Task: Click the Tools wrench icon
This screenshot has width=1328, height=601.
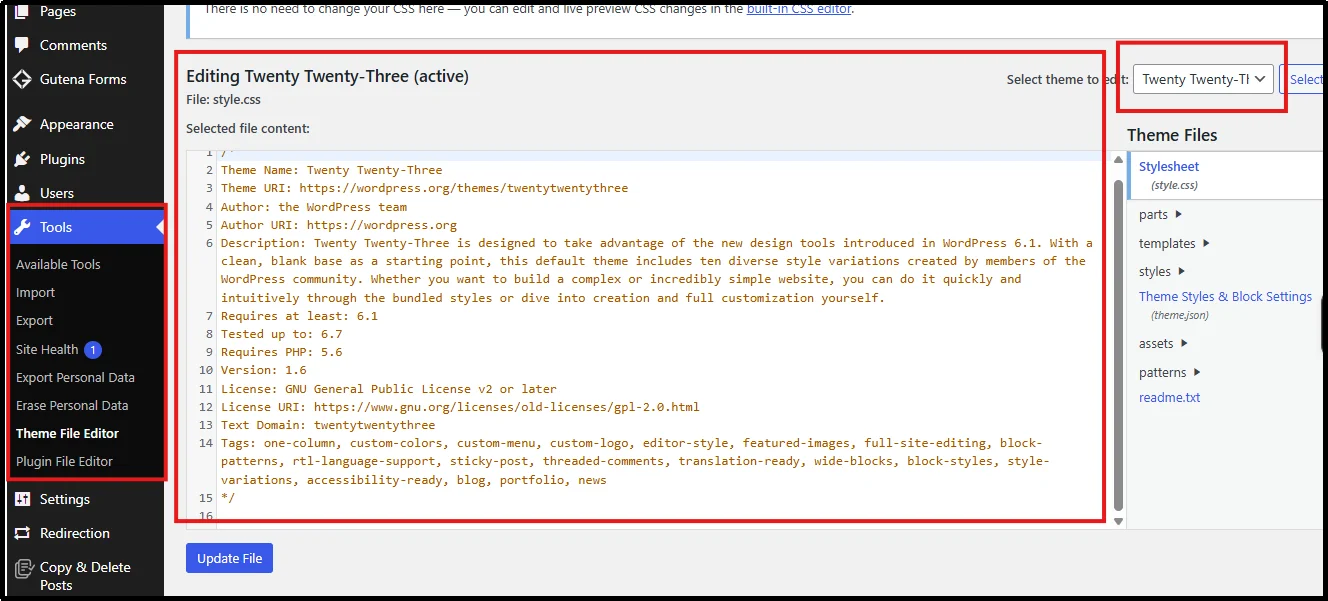Action: point(22,227)
